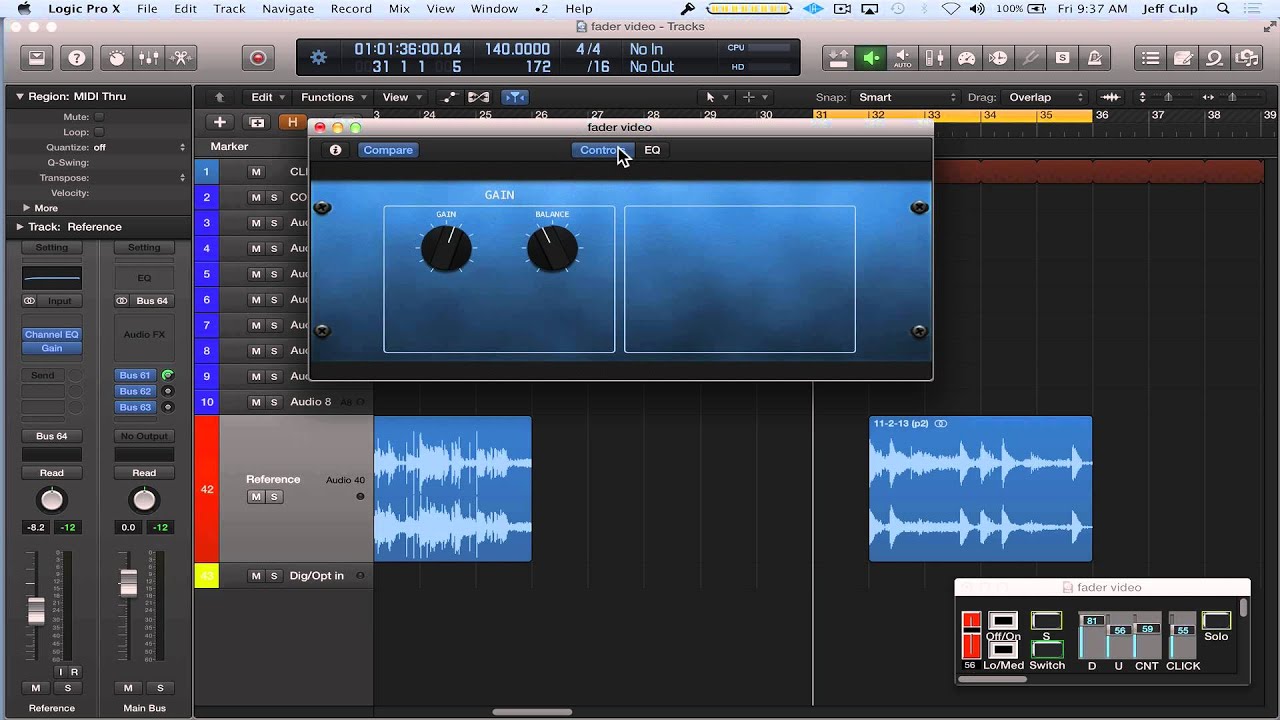The image size is (1280, 720).
Task: Toggle Region Loop checkbox
Action: point(99,132)
